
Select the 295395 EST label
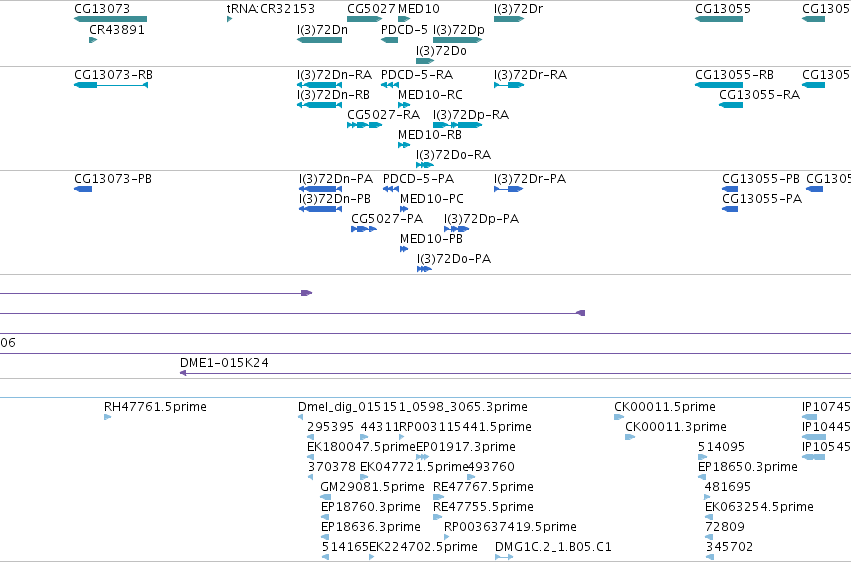[331, 426]
